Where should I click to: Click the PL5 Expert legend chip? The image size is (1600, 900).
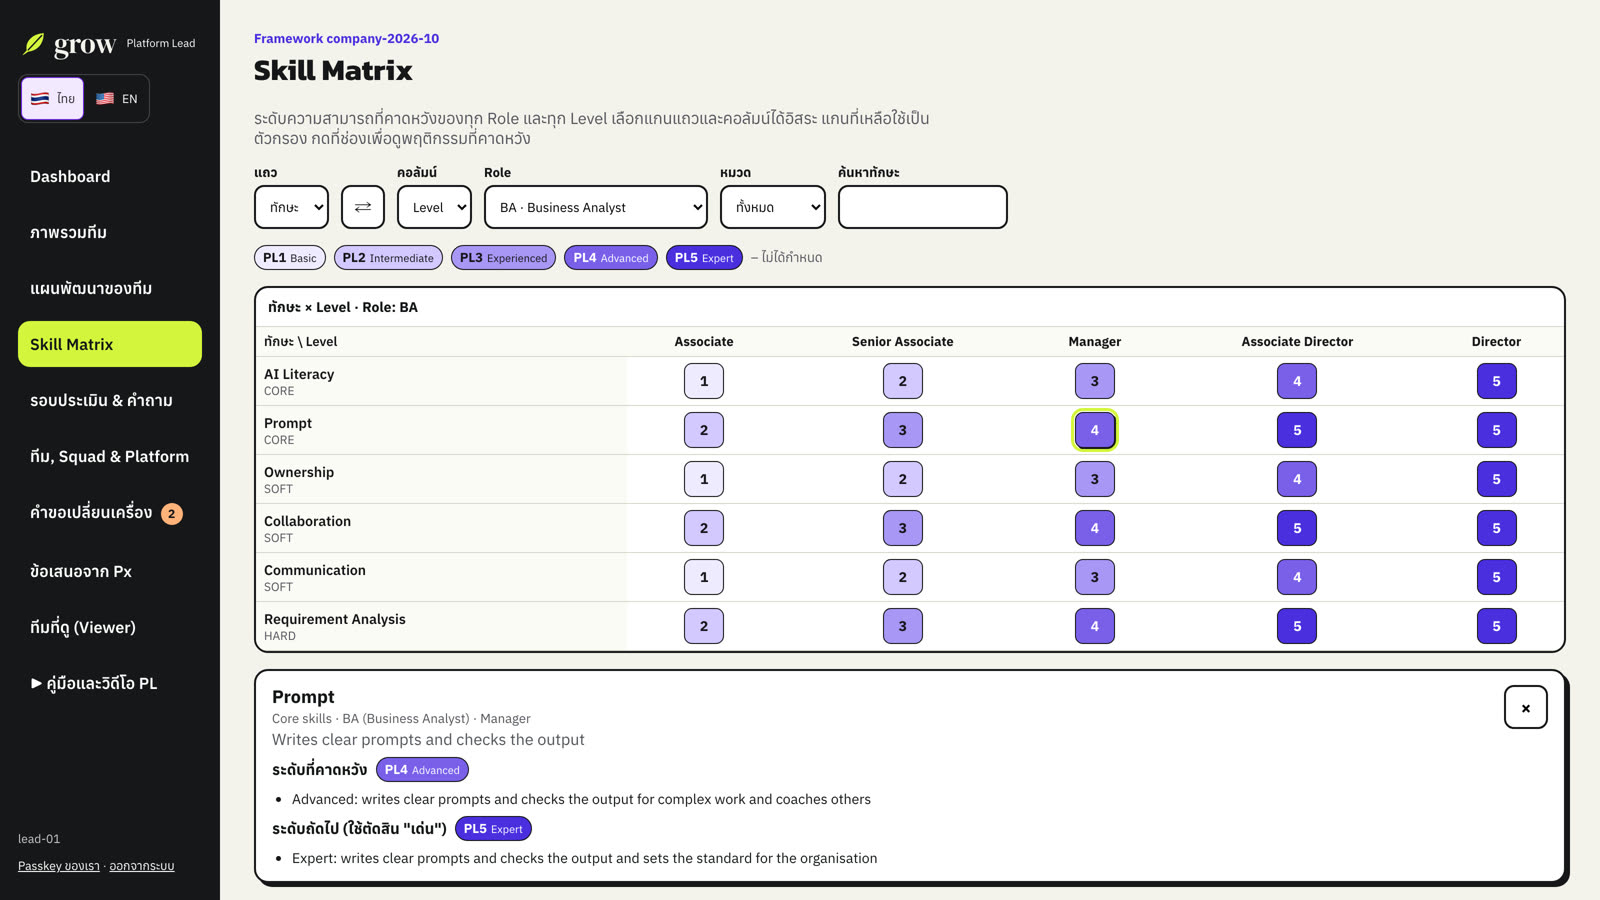pos(704,258)
